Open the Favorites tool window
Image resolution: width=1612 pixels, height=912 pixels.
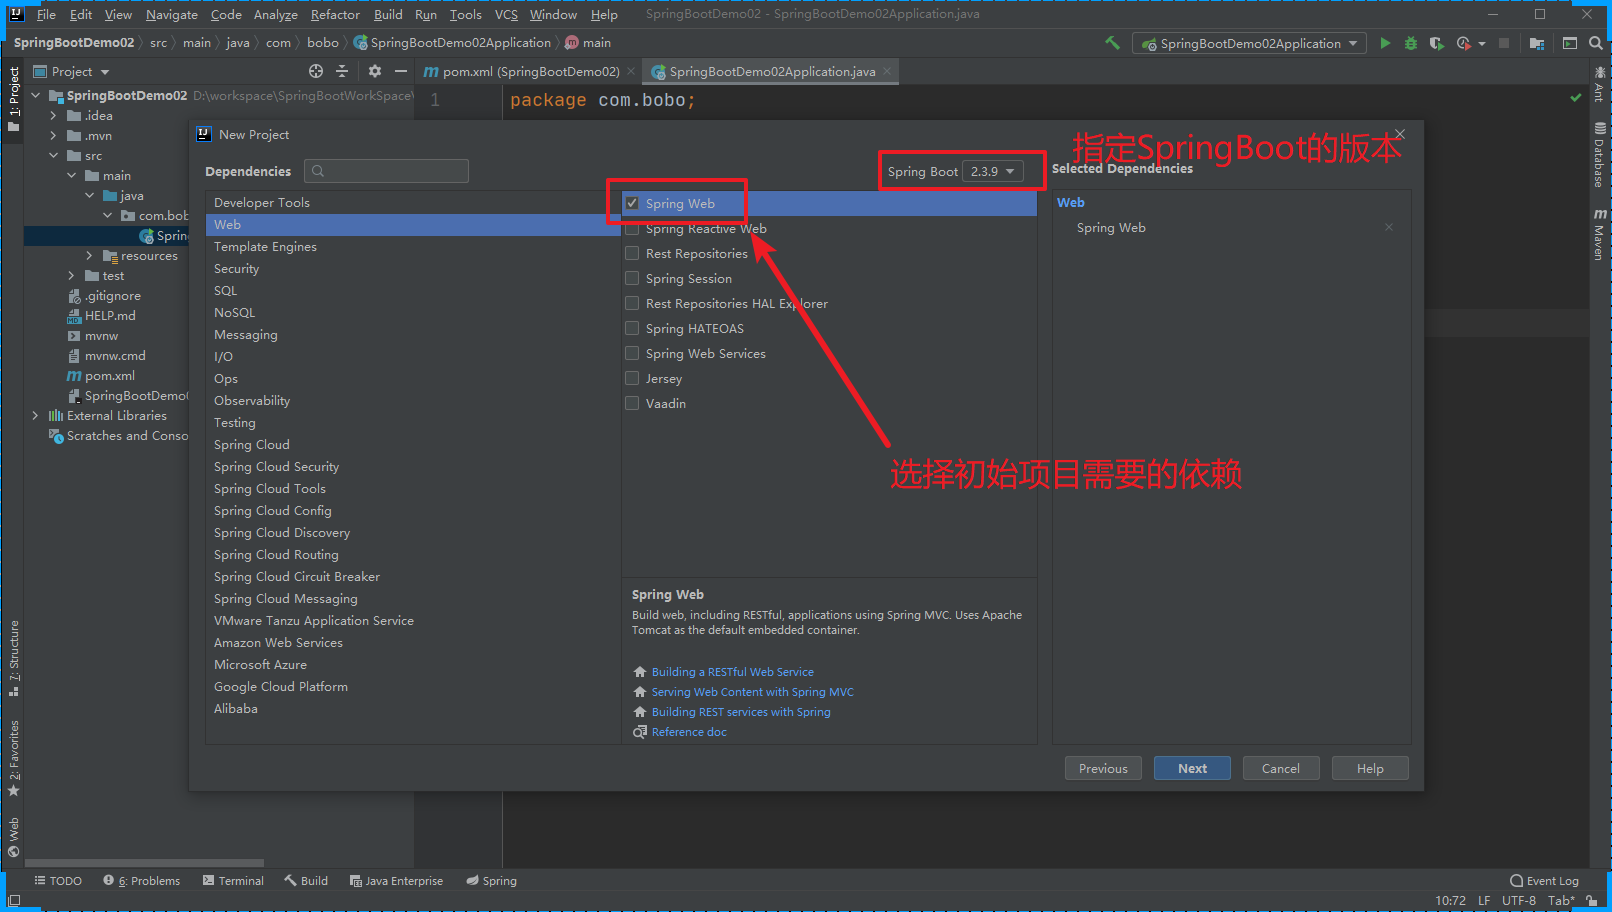pos(14,758)
